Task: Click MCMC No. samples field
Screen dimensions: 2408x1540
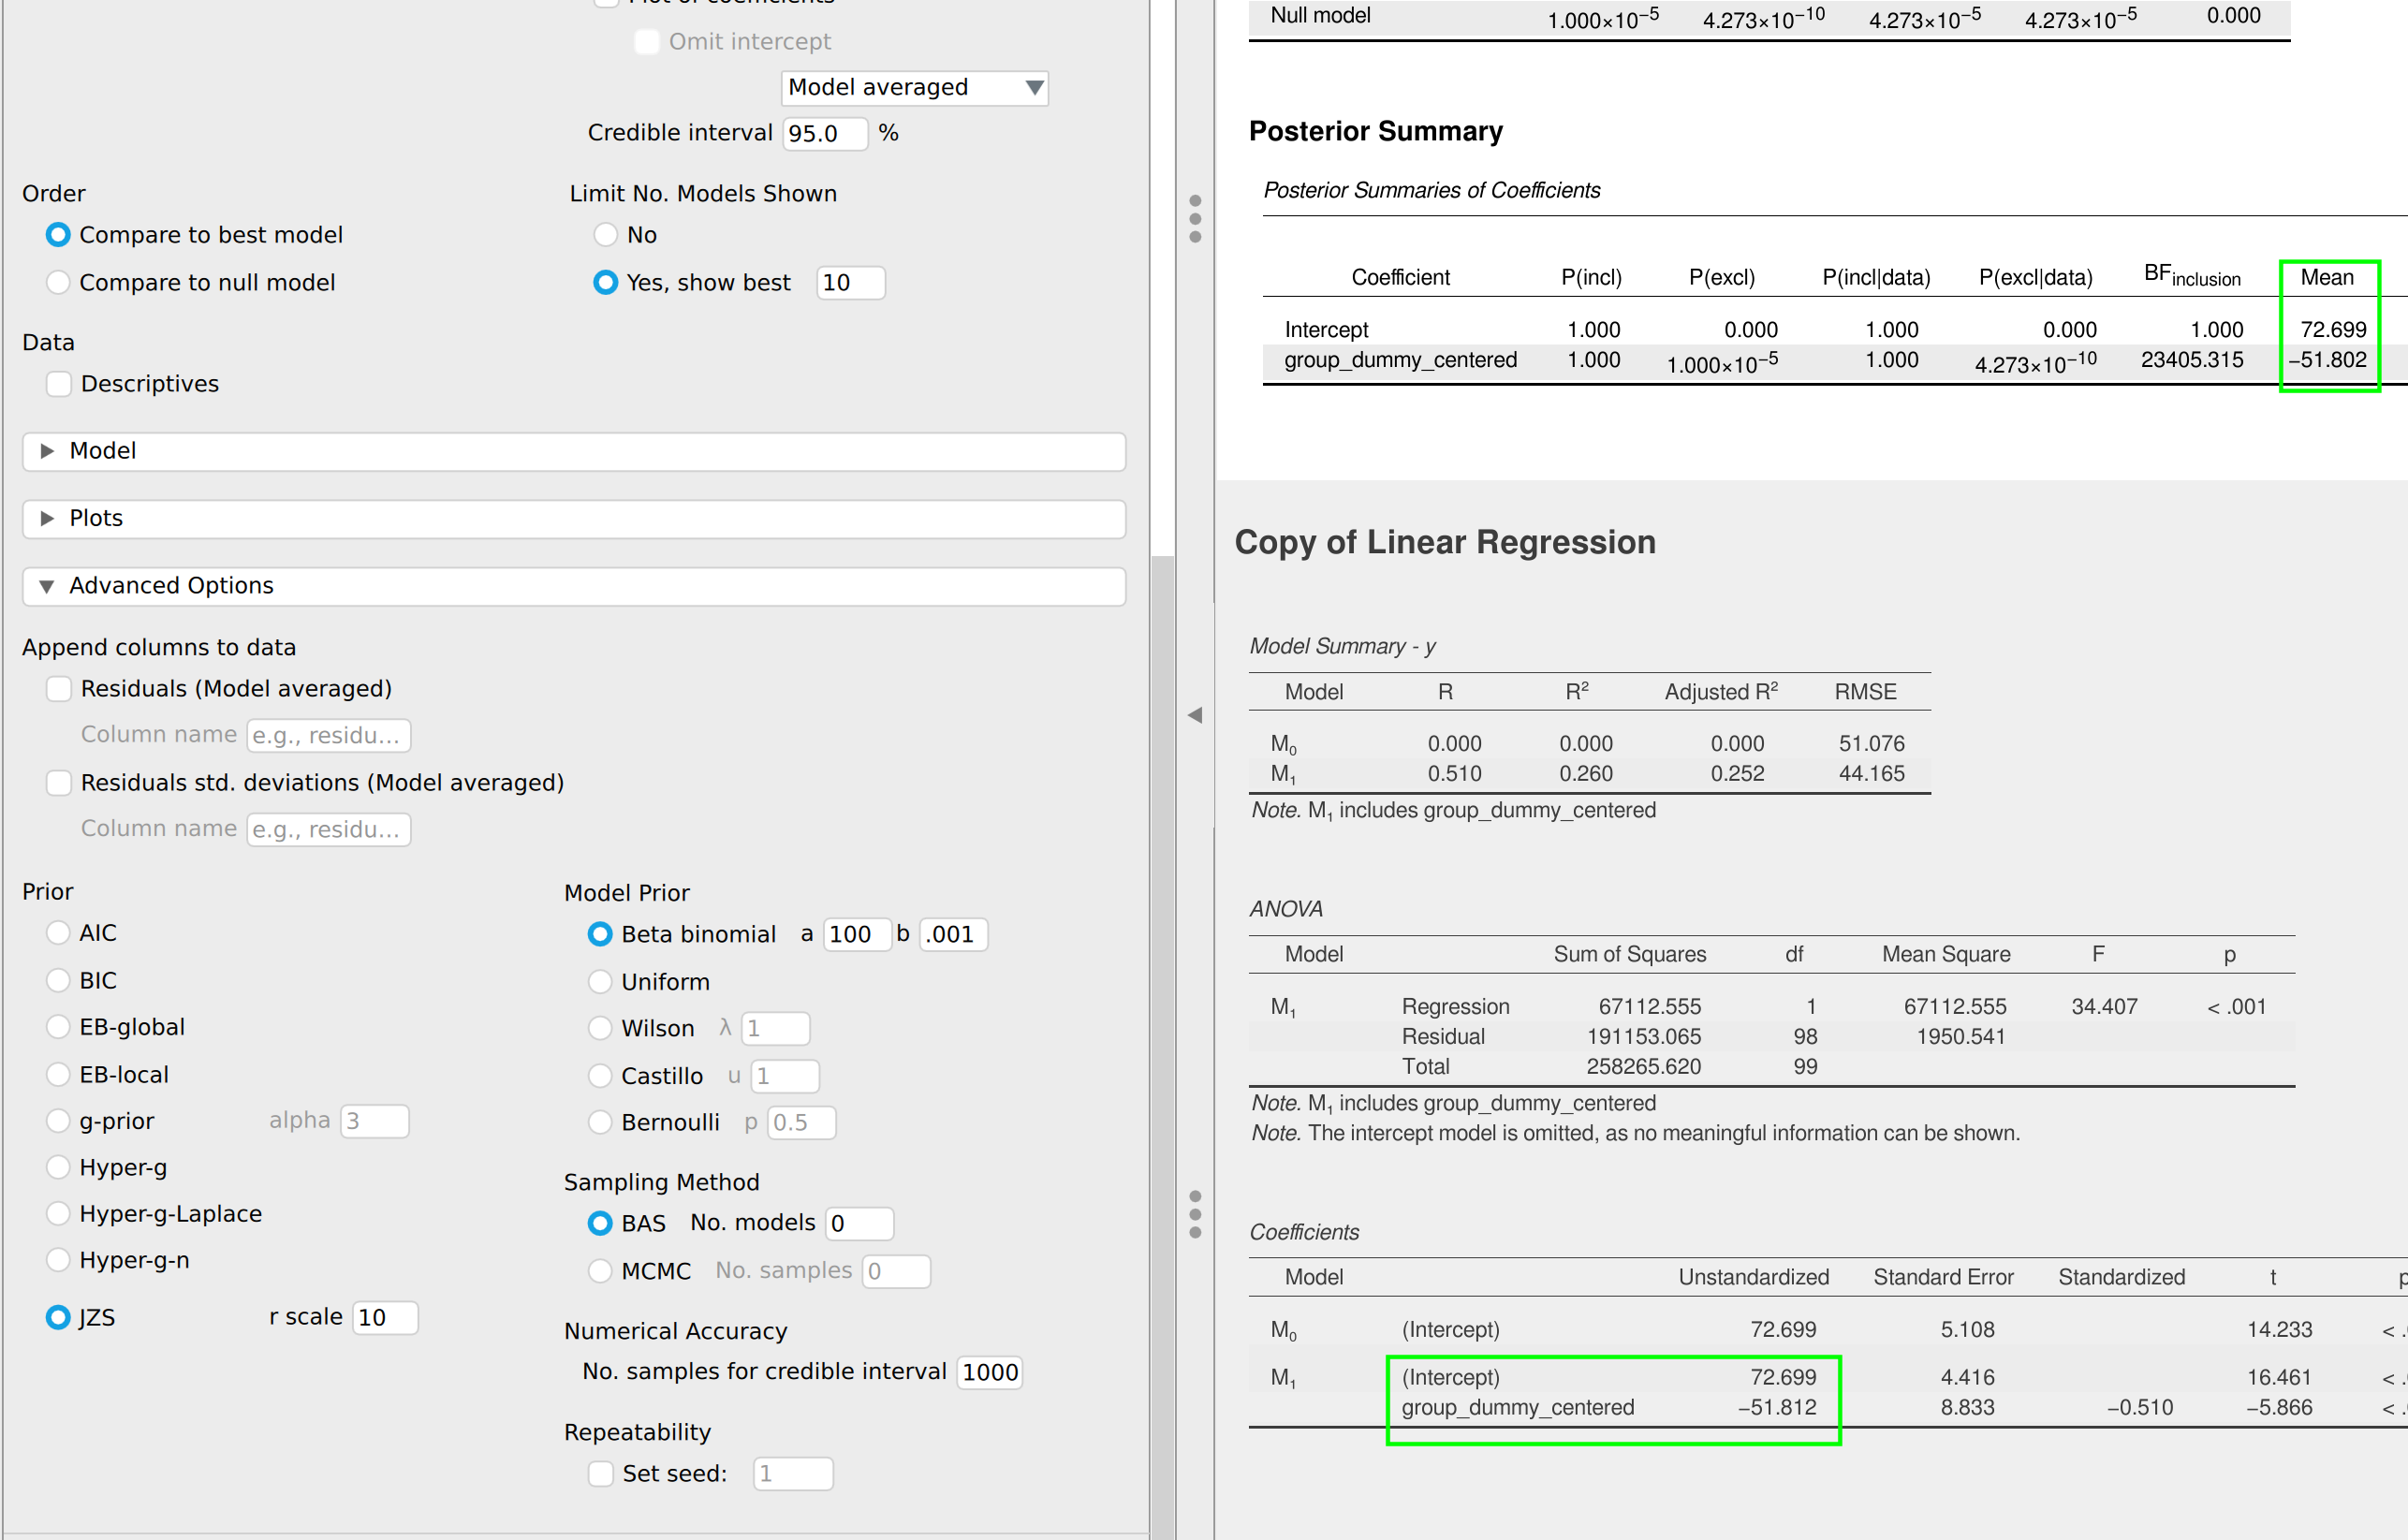Action: pyautogui.click(x=897, y=1272)
